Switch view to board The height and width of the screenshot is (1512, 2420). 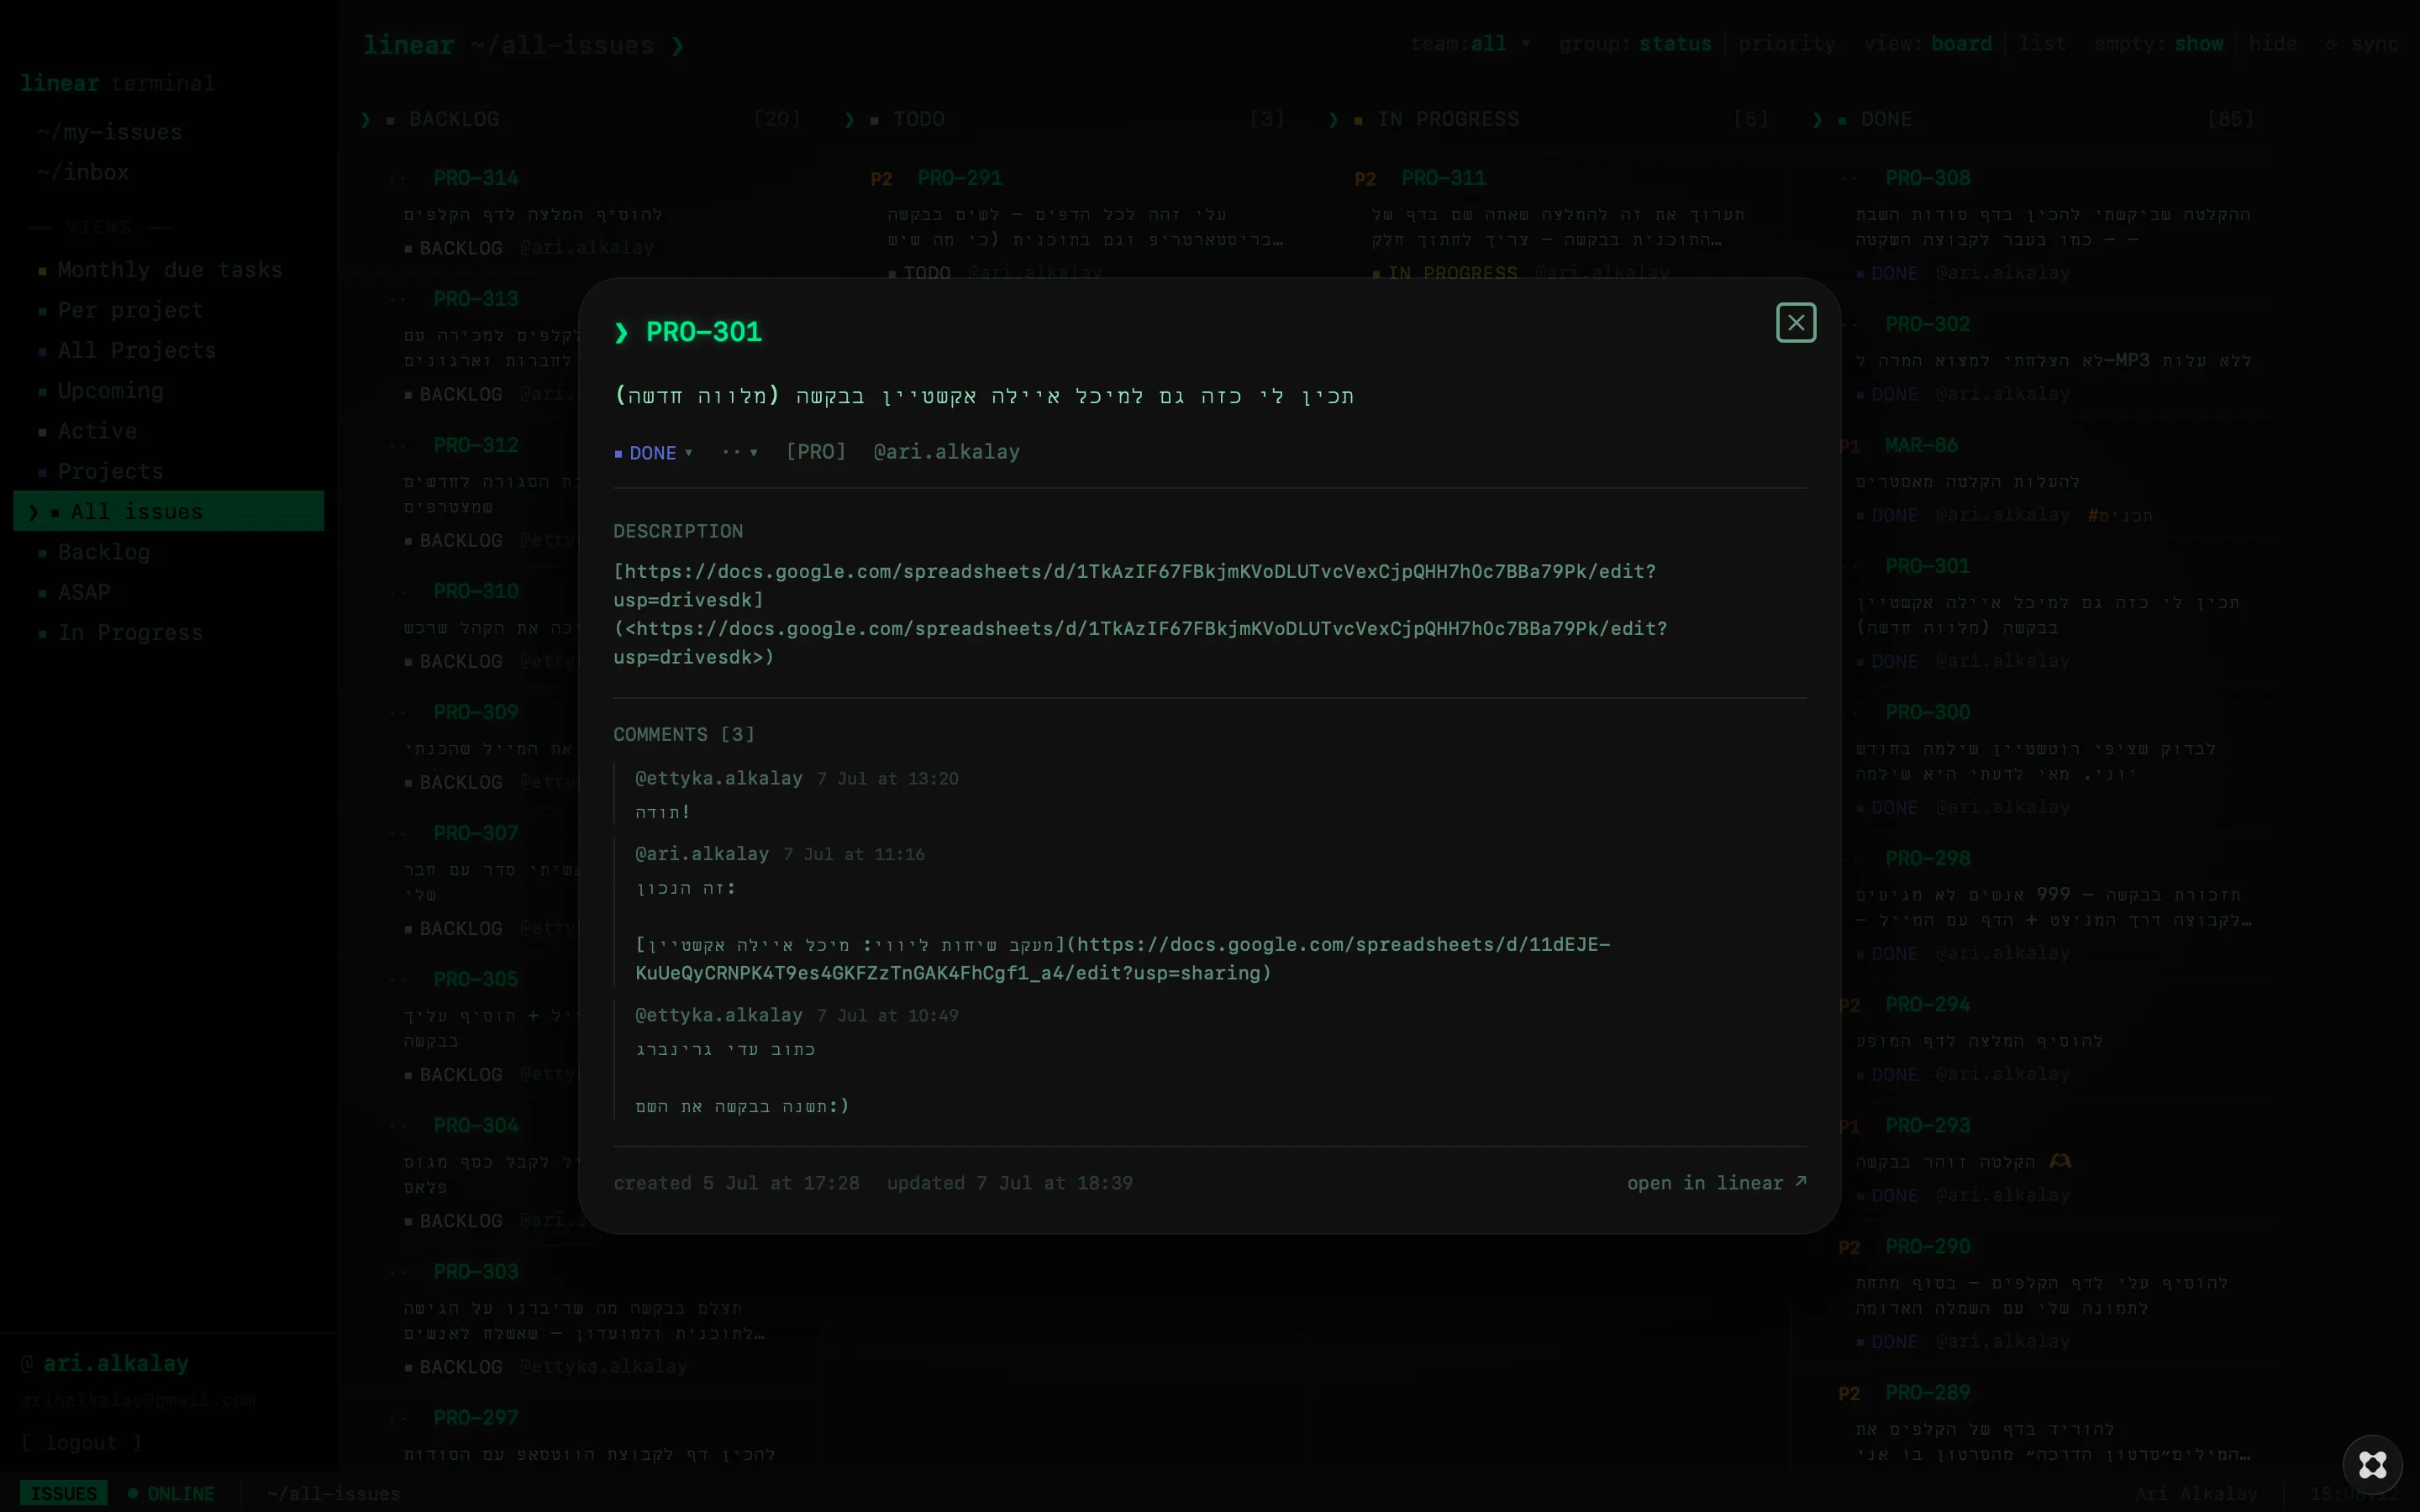tap(1961, 44)
